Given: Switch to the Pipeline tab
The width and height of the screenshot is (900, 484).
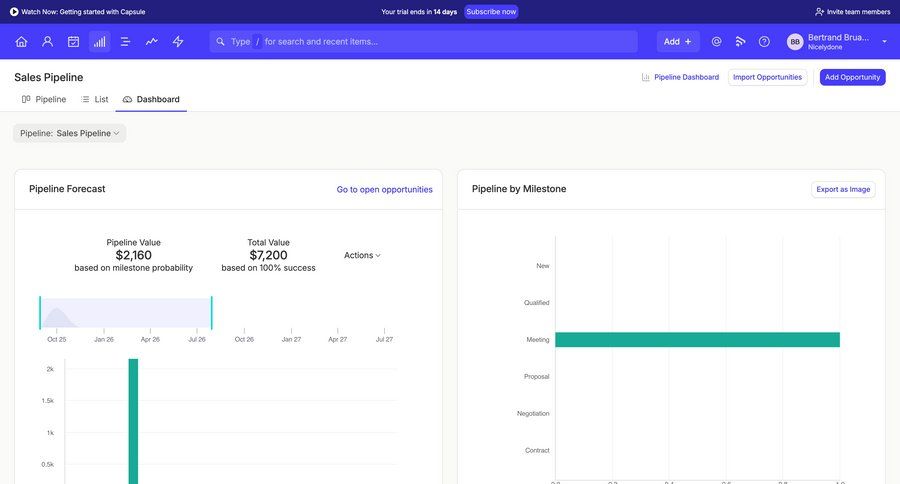Looking at the screenshot, I should [44, 99].
